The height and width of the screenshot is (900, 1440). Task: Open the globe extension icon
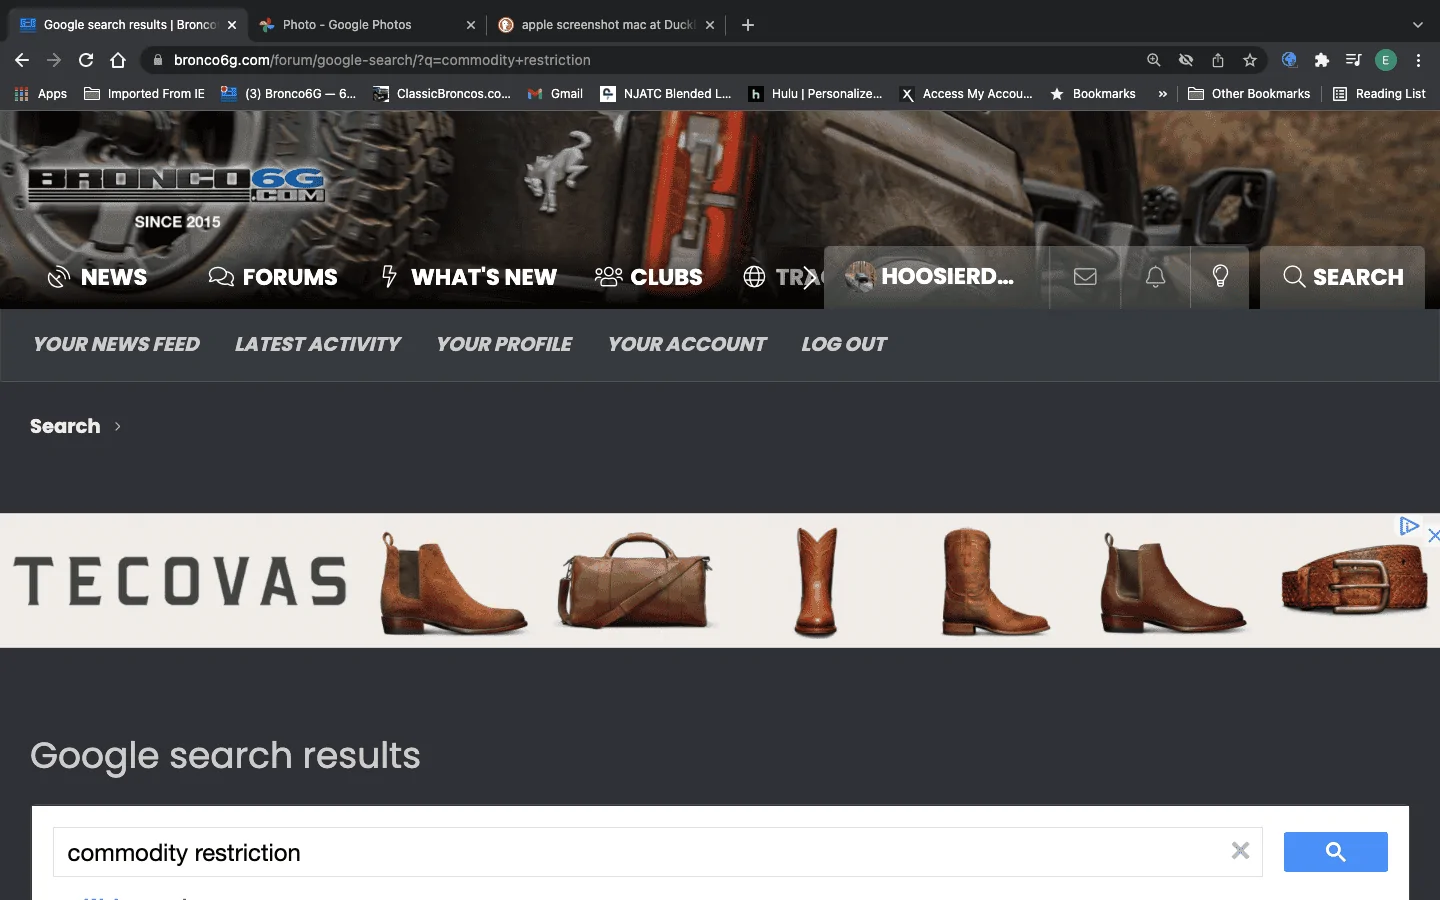coord(1290,60)
